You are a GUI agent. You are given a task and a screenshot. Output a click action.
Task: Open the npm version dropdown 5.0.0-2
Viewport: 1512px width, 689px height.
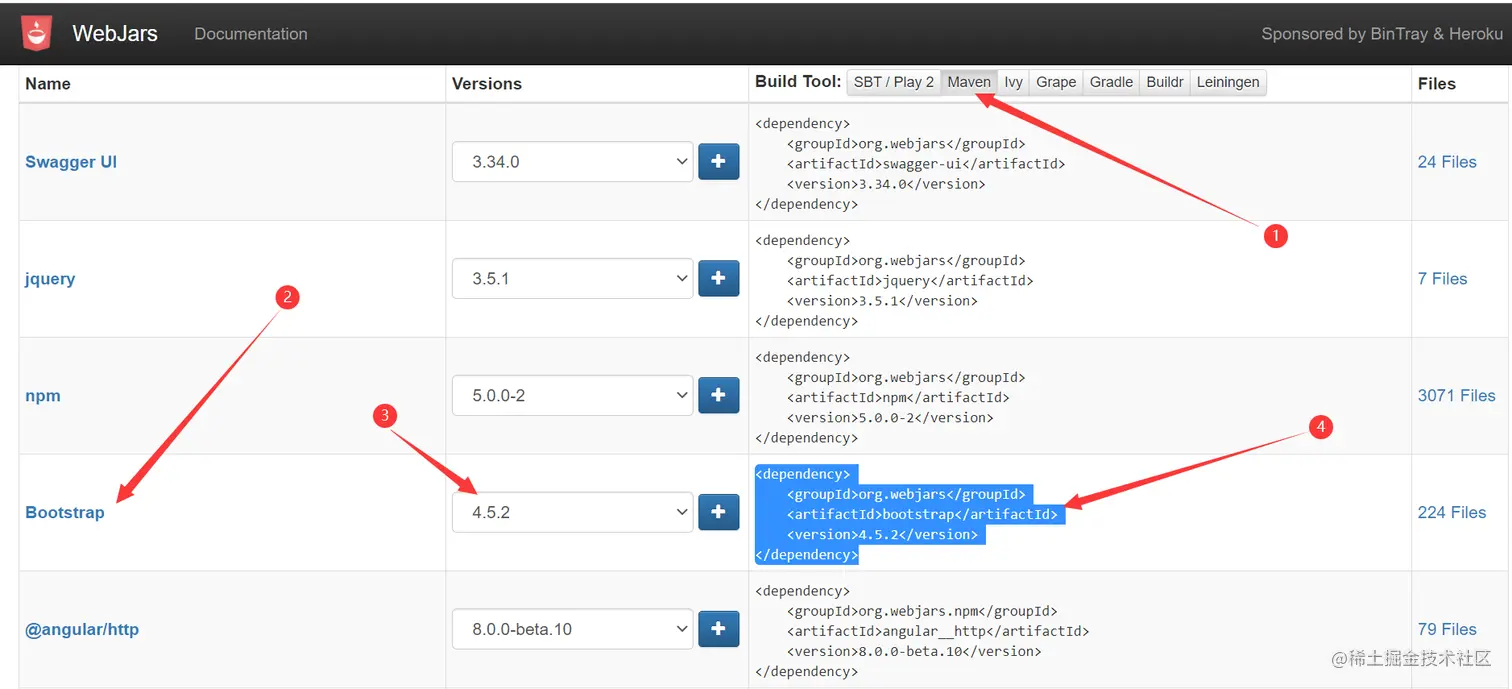(x=572, y=395)
